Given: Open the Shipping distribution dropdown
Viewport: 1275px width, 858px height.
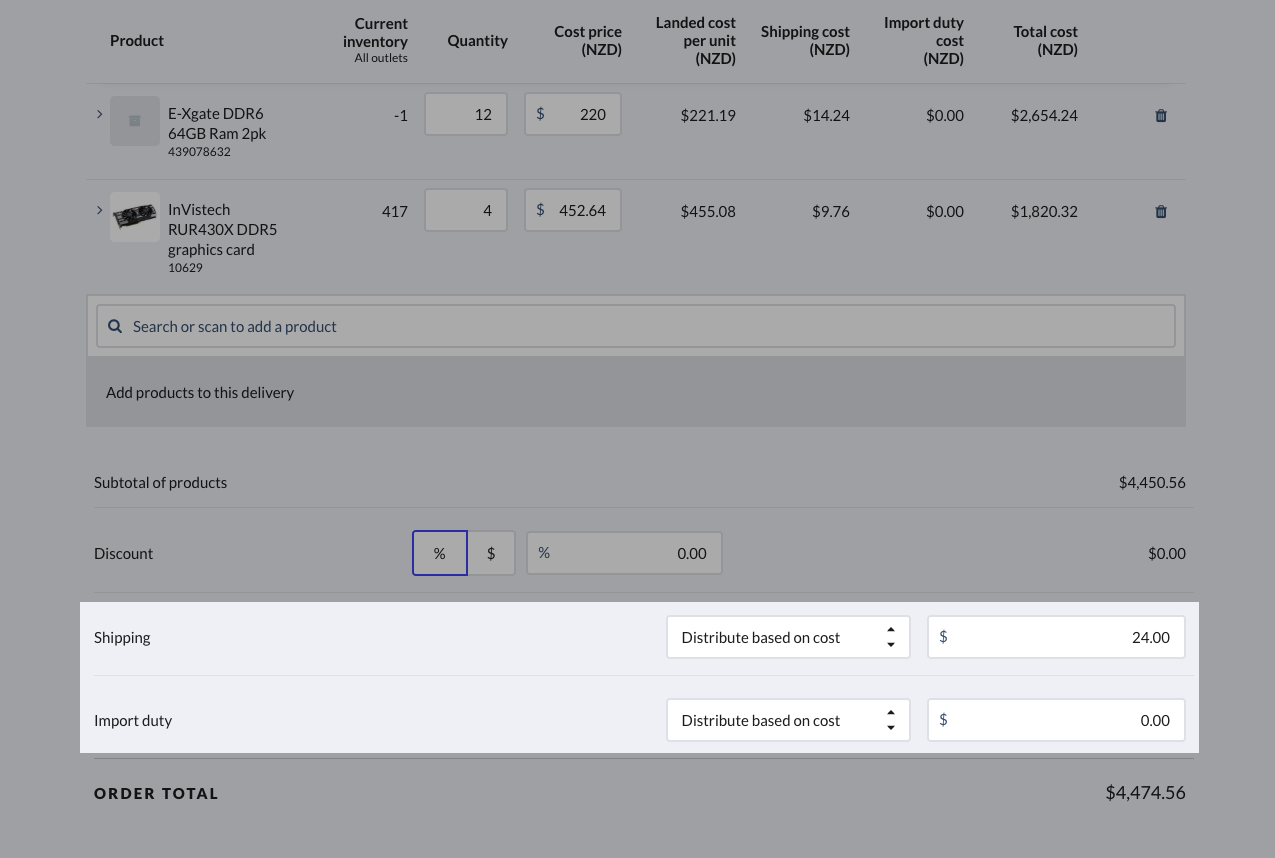Looking at the screenshot, I should click(x=788, y=637).
